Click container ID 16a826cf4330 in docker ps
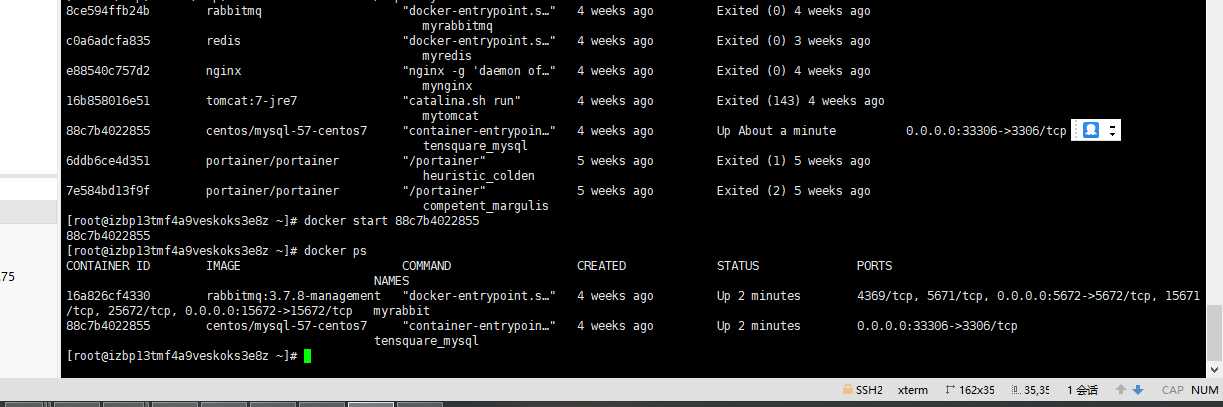Screen dimensions: 1223x407 point(108,296)
